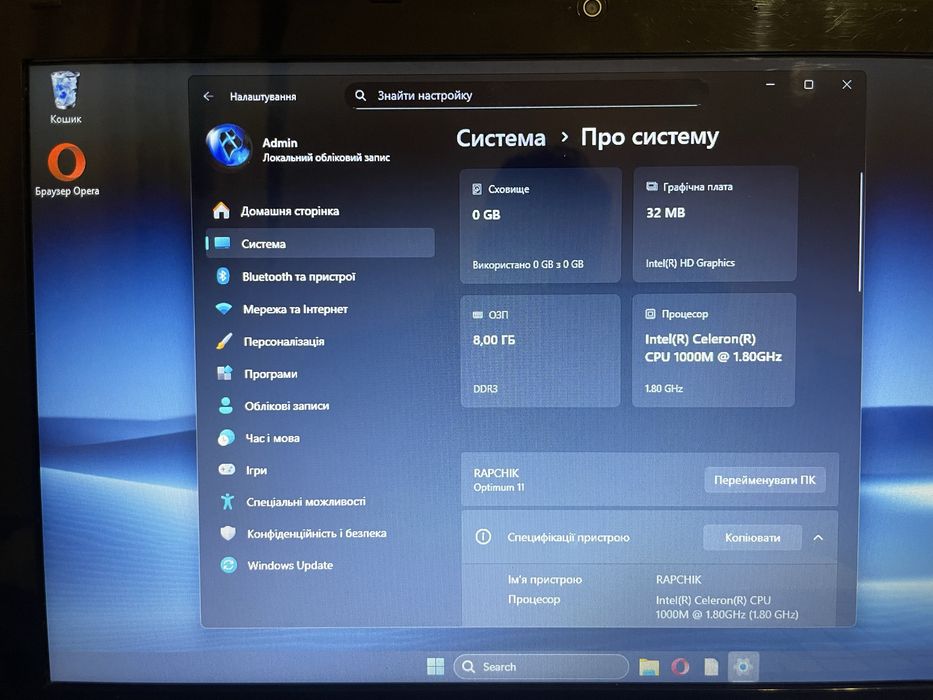This screenshot has height=700, width=933.
Task: Click the settings window vertical scrollbar
Action: [859, 232]
